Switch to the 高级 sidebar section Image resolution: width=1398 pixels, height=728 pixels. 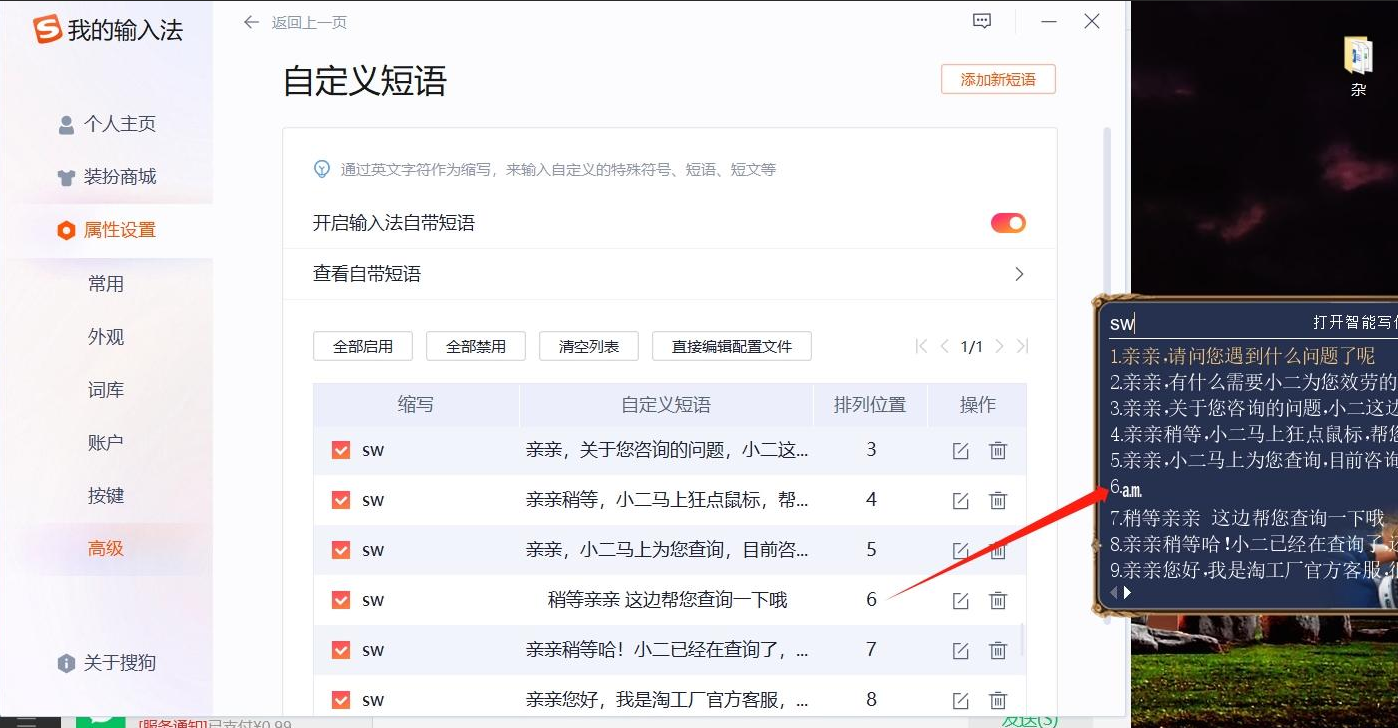click(x=106, y=548)
